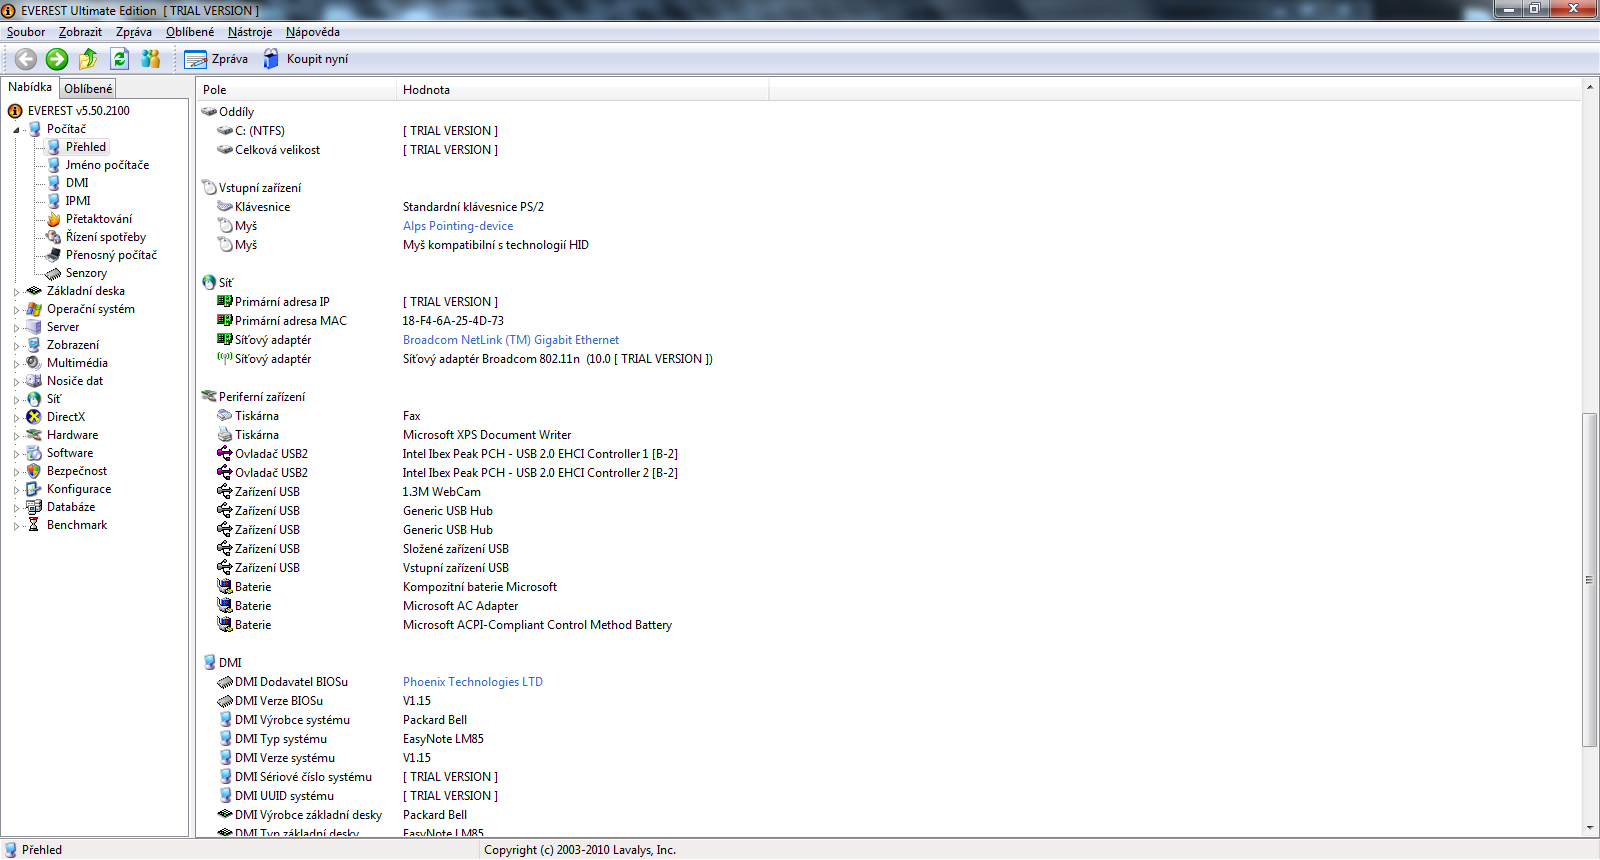Open the Nástroje menu

(250, 32)
